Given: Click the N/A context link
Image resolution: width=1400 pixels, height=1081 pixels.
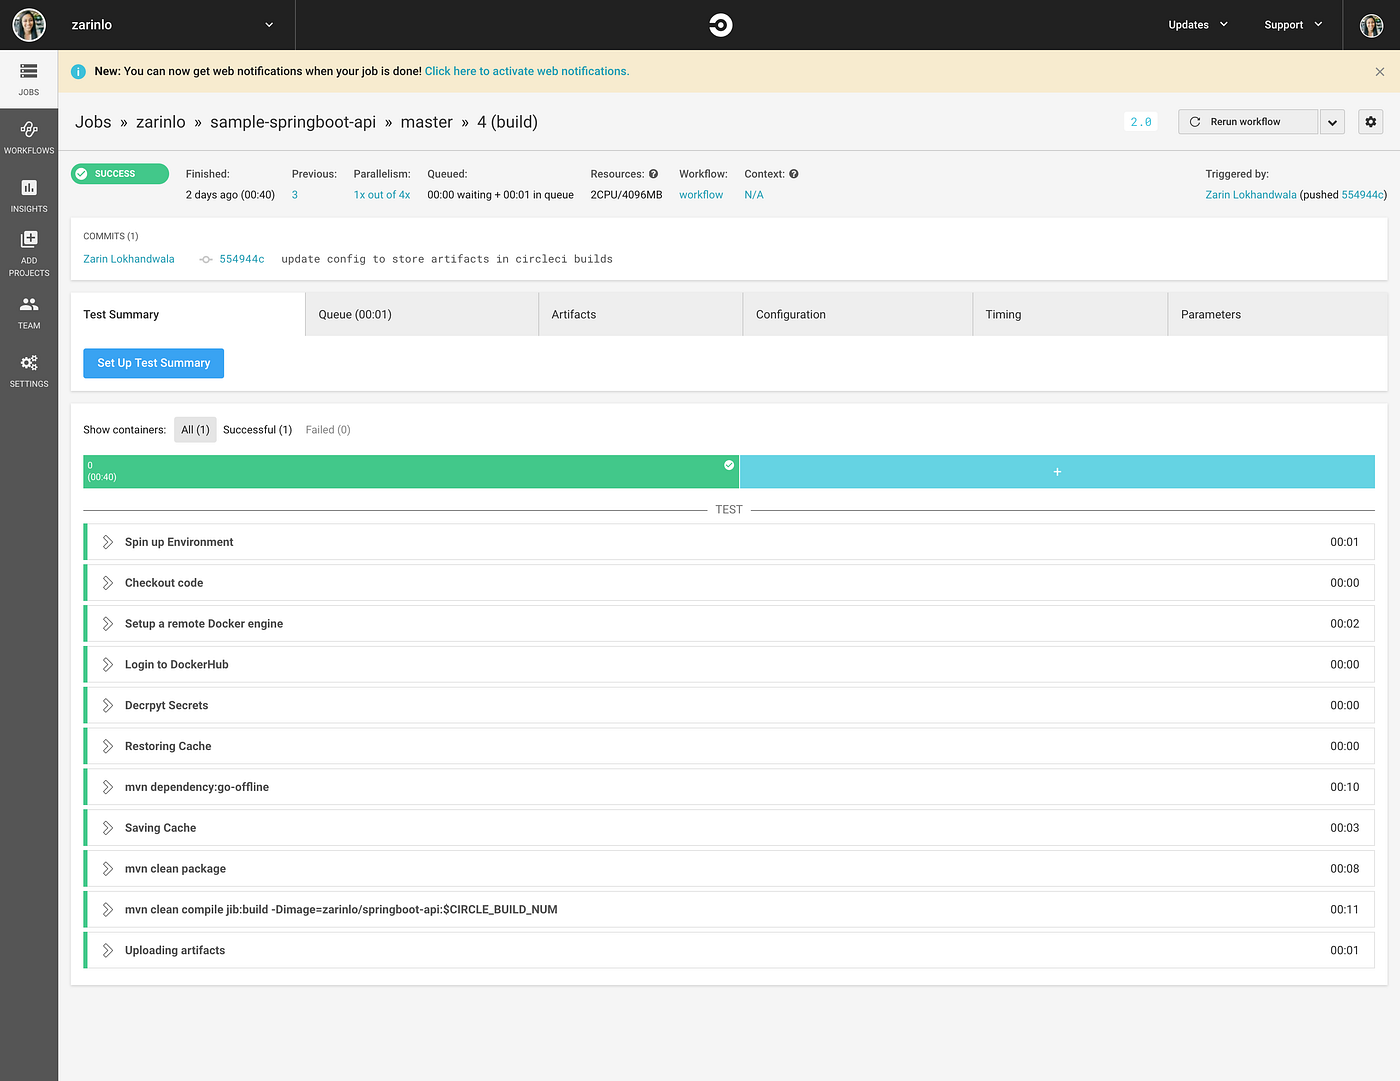Looking at the screenshot, I should (x=754, y=195).
